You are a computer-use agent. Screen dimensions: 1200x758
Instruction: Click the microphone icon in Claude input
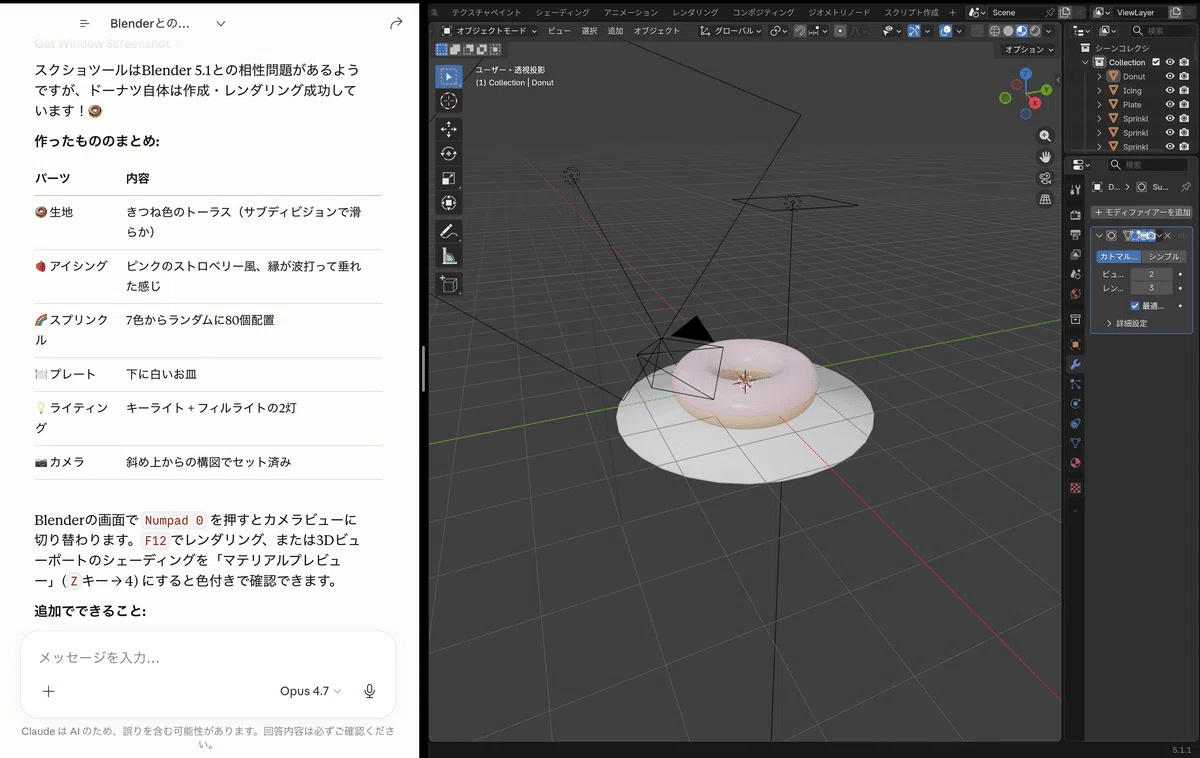[x=369, y=691]
